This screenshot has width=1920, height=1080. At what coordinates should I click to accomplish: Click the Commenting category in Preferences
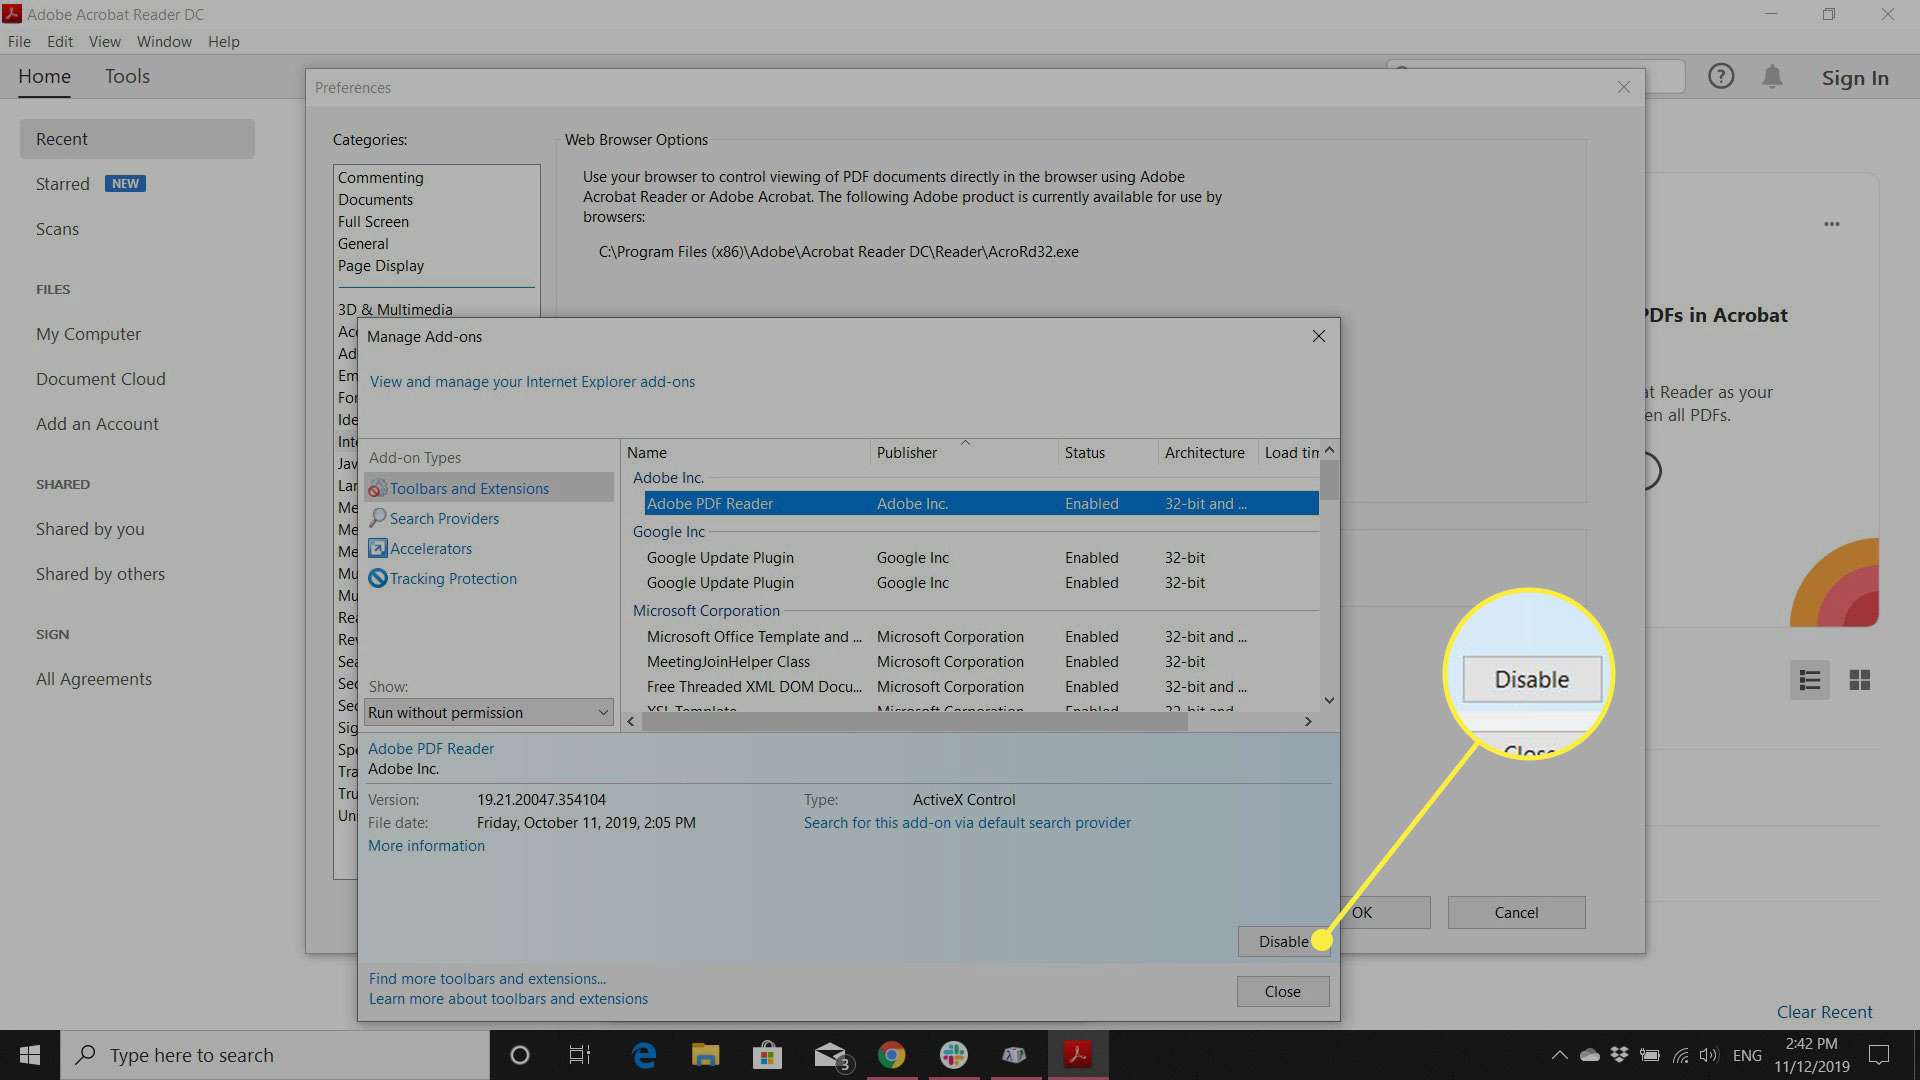(x=380, y=177)
